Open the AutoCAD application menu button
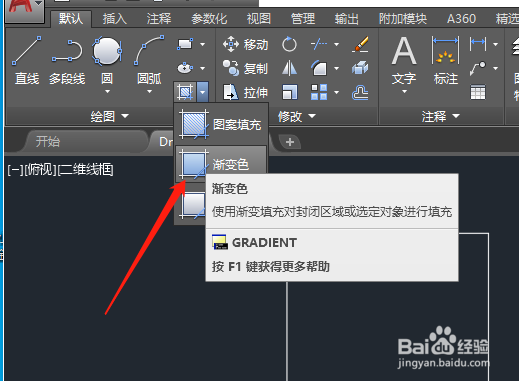Image resolution: width=519 pixels, height=381 pixels. tap(24, 10)
